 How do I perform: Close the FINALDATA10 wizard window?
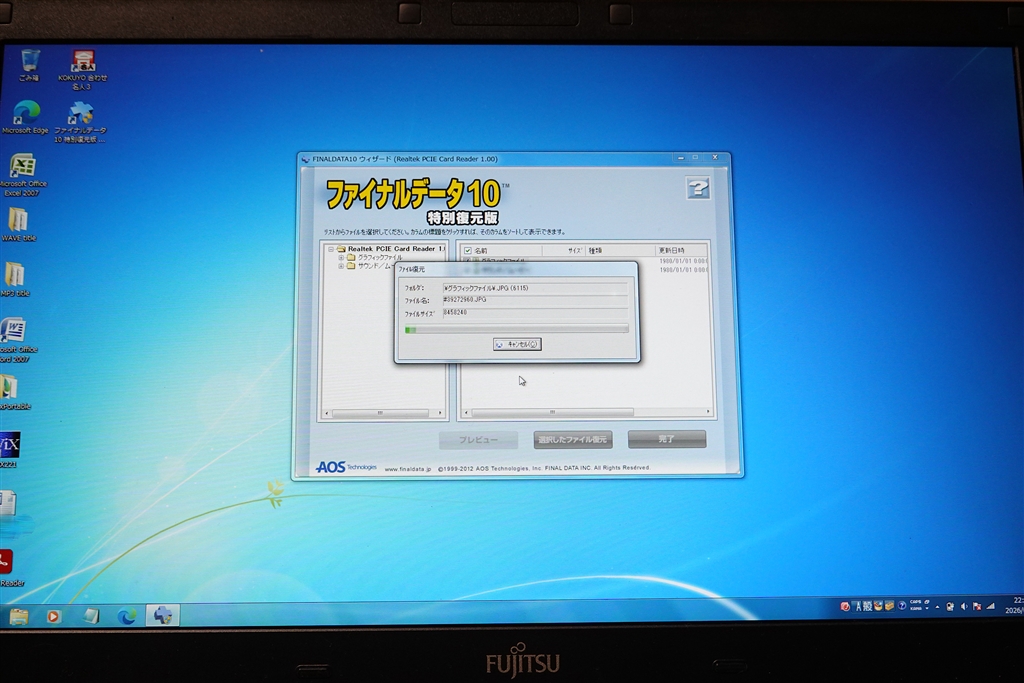(715, 157)
